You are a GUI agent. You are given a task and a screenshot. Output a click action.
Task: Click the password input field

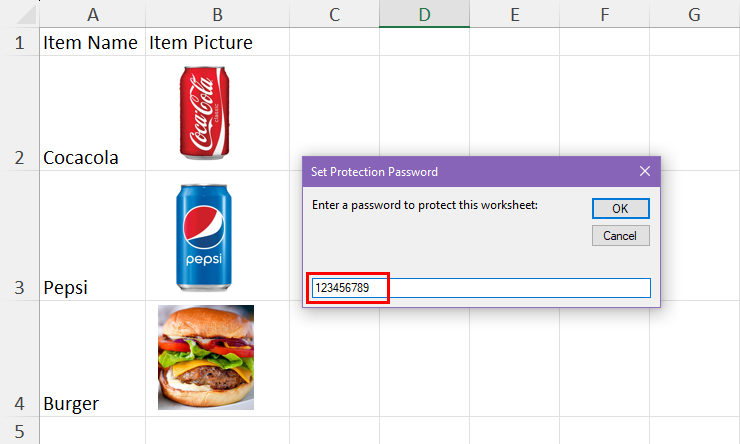481,288
